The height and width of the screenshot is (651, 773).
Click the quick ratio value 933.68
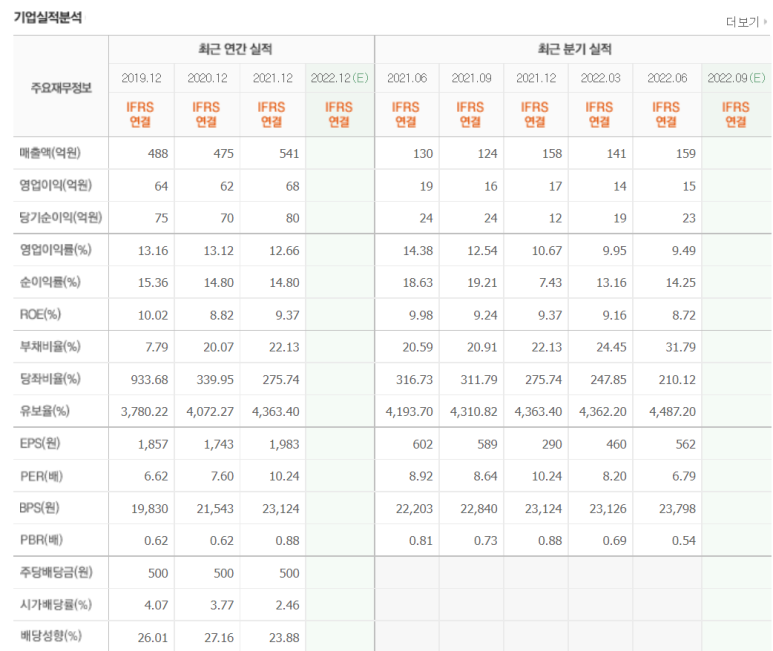(x=149, y=380)
